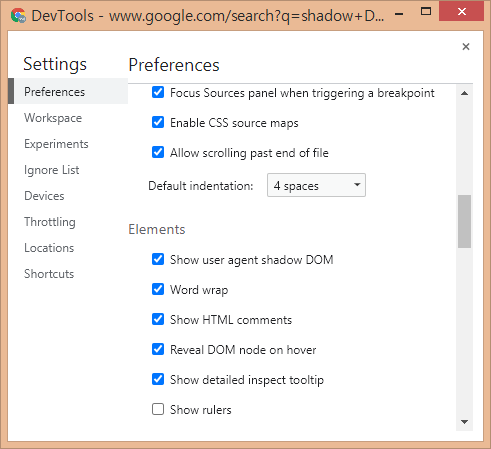Uncheck Show detailed inspect tooltip
Viewport: 491px width, 449px height.
[x=158, y=379]
